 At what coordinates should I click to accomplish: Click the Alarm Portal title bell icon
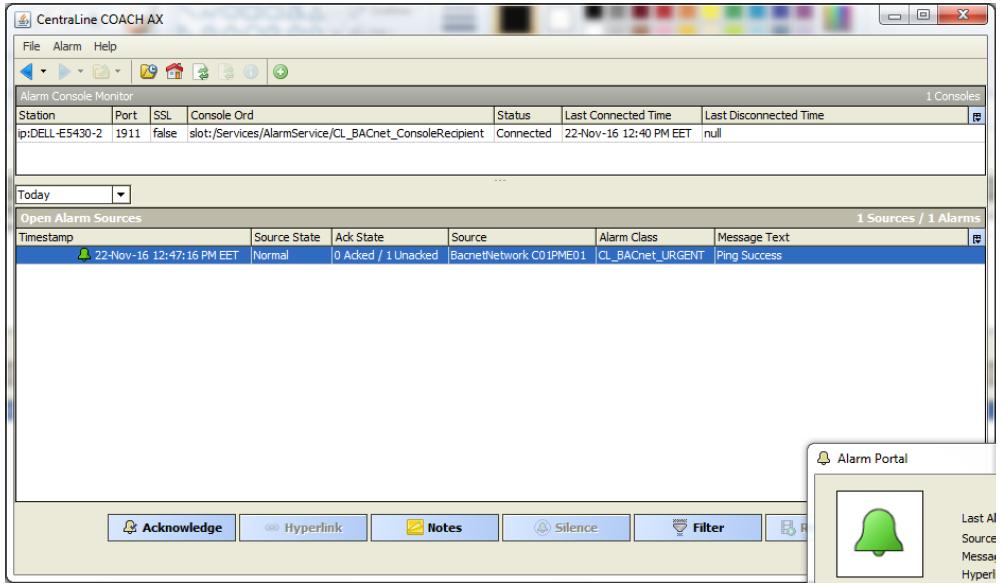click(x=823, y=458)
